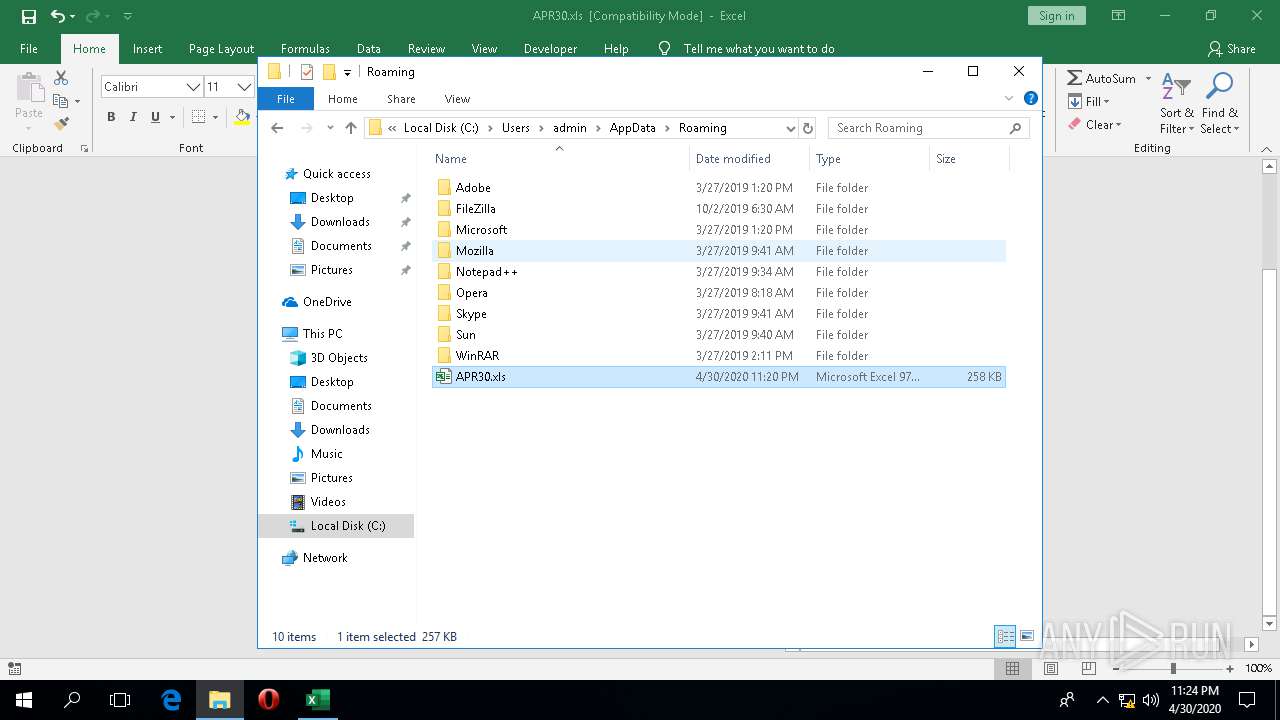
Task: Select the Format Painter brush icon
Action: [61, 124]
